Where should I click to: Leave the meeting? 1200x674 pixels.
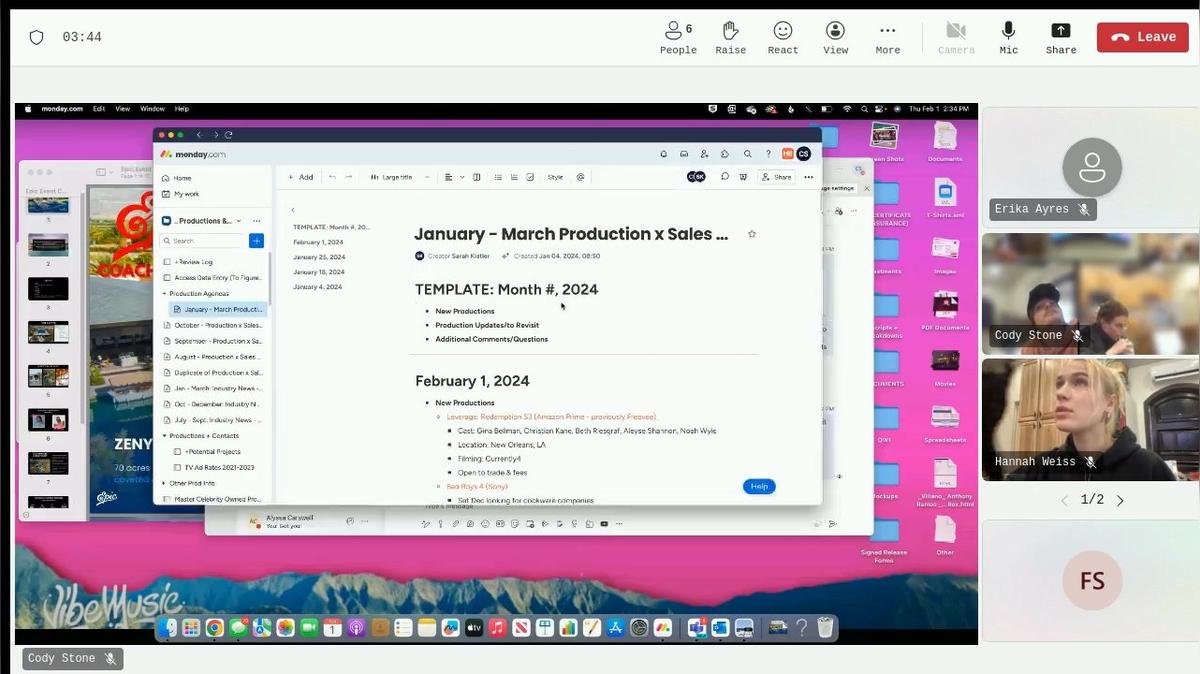click(x=1145, y=37)
